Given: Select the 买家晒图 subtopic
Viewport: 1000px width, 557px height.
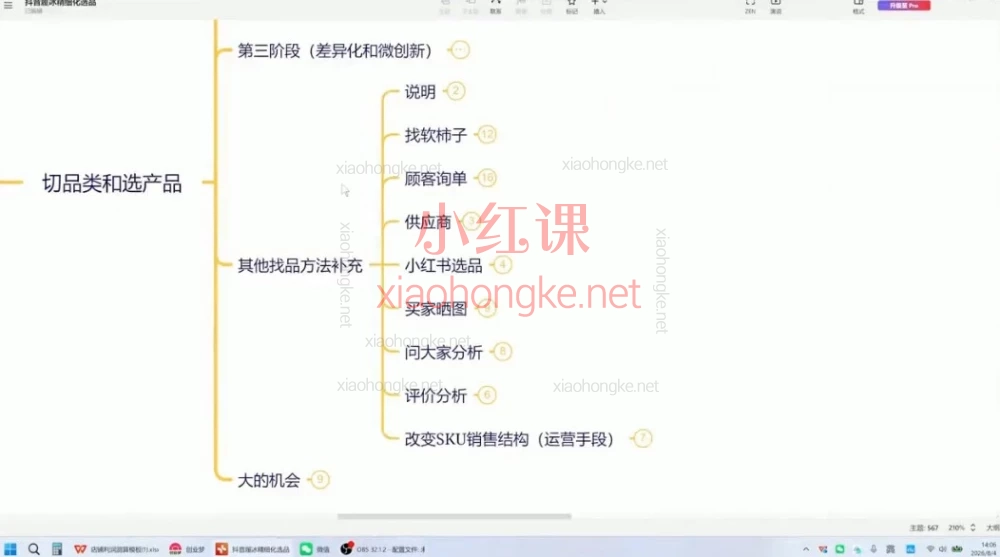Looking at the screenshot, I should click(436, 309).
